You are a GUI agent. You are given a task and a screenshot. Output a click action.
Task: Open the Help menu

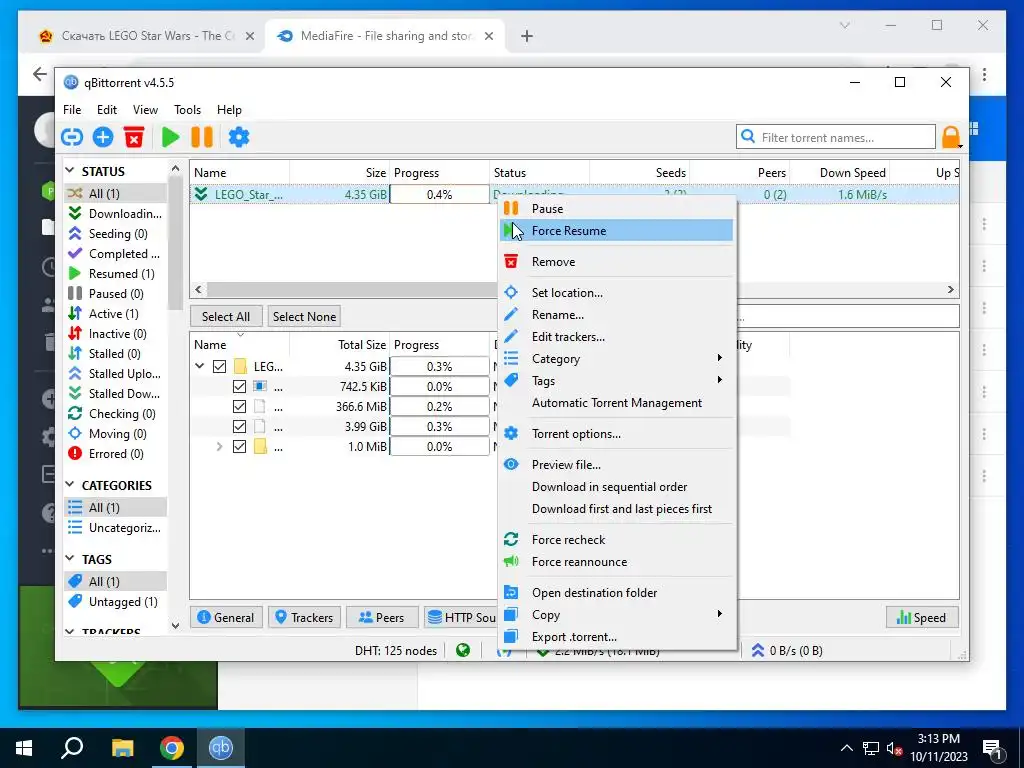[x=229, y=110]
